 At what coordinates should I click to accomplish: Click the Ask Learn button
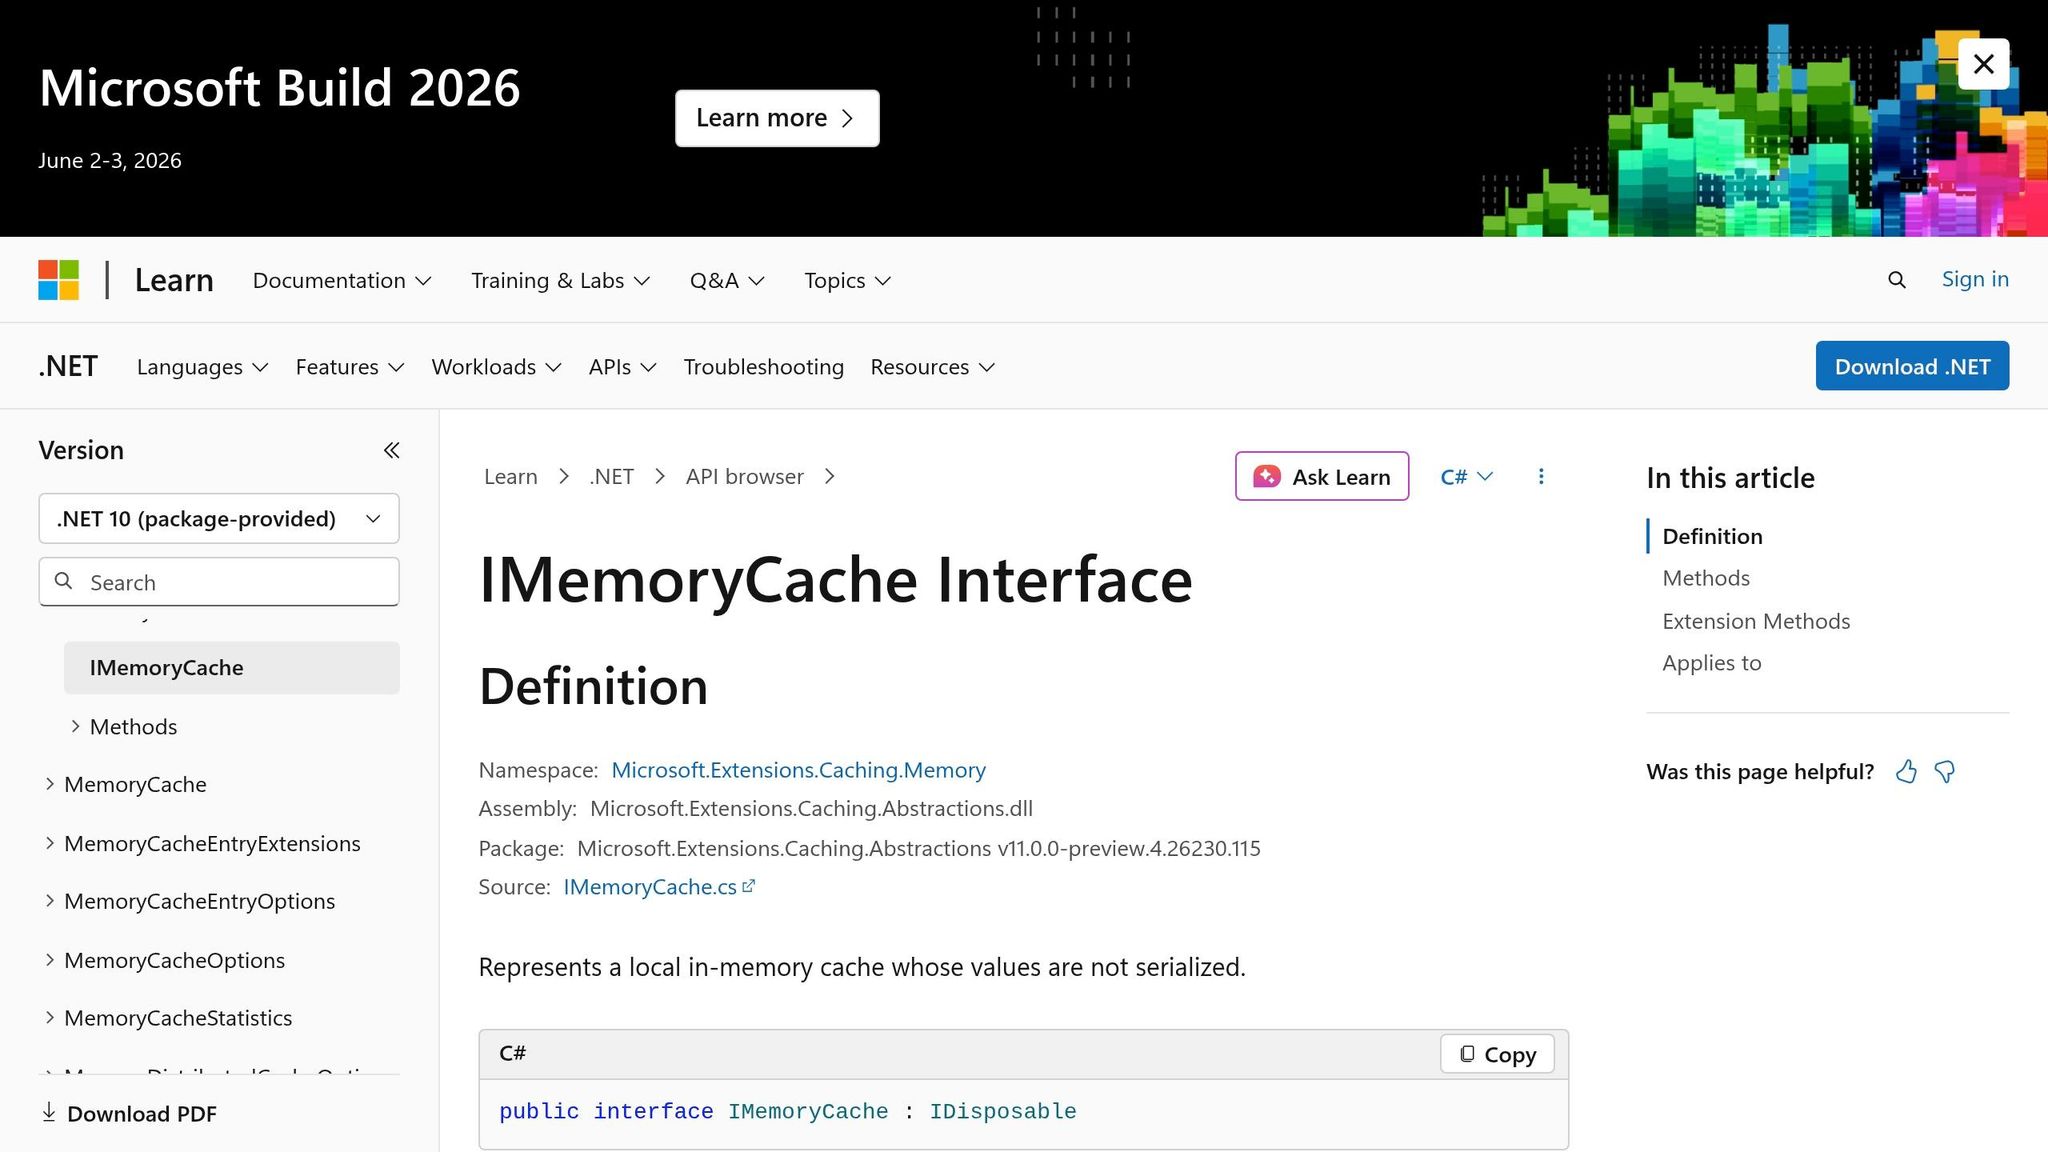(1322, 476)
